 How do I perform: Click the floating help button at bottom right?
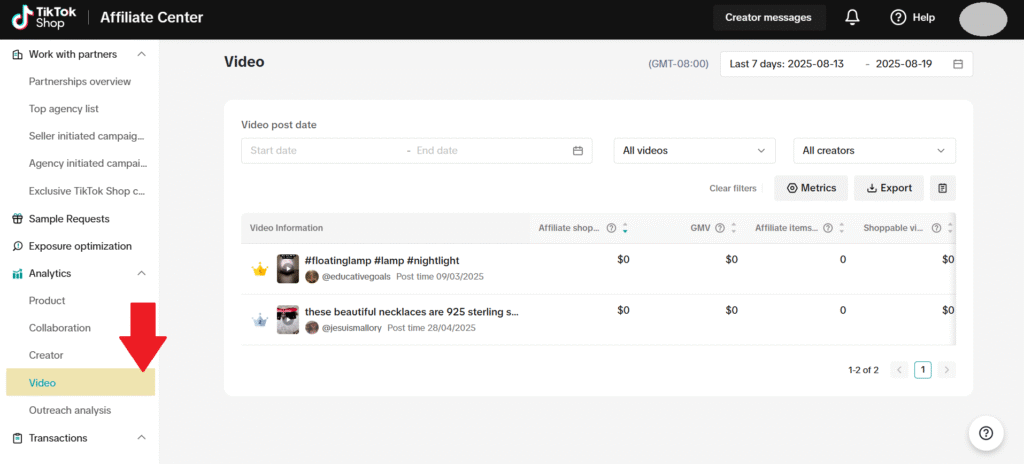click(x=985, y=432)
